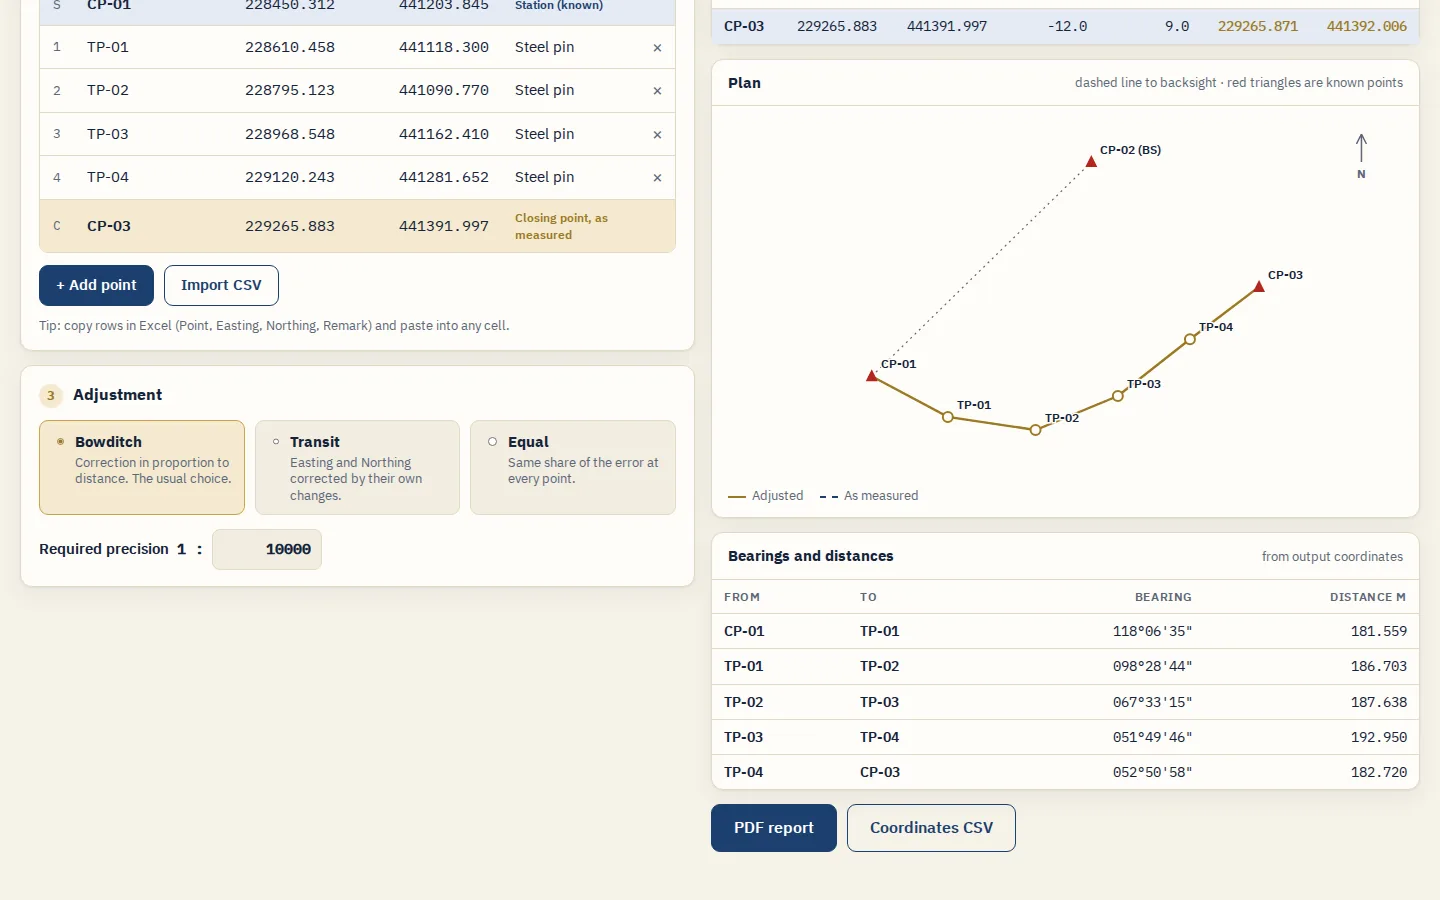Select the distance 182.720 cell
1440x900 pixels.
(1379, 772)
